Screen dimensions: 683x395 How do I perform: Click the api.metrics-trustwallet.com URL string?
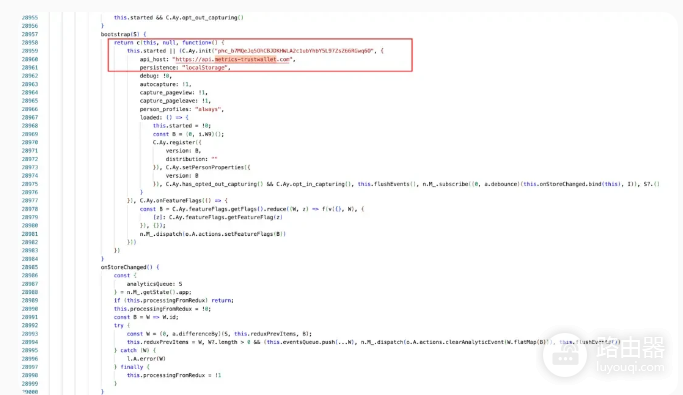click(x=233, y=59)
